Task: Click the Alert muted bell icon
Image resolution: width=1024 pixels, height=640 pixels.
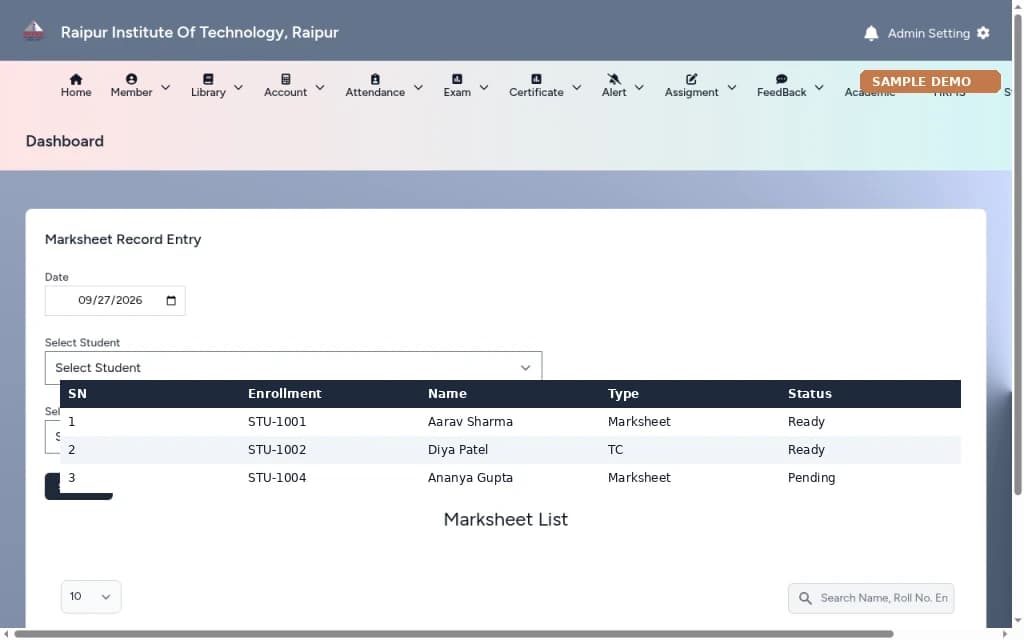Action: pos(614,79)
